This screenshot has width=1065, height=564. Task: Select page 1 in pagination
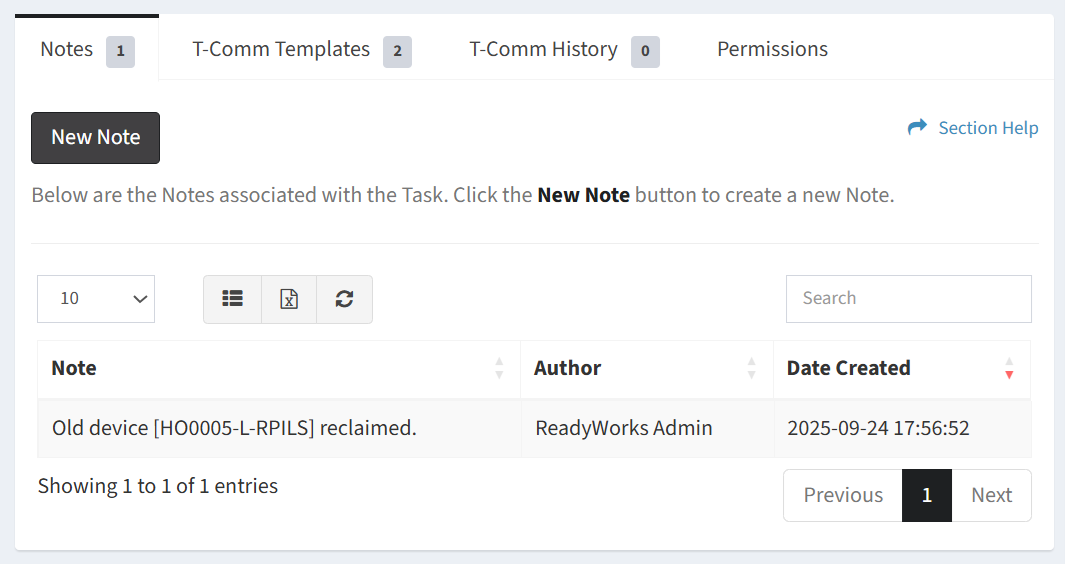pyautogui.click(x=927, y=495)
